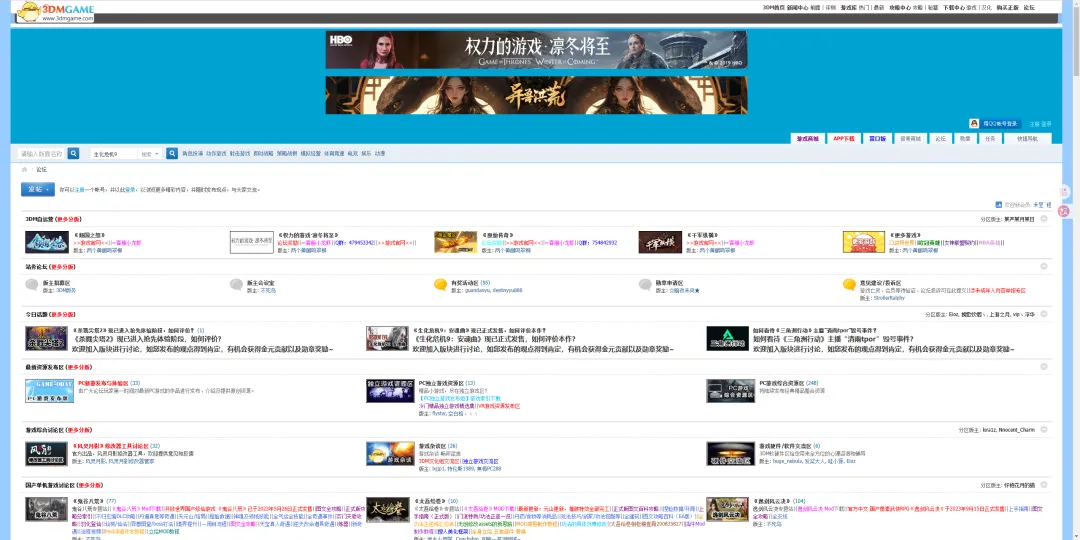This screenshot has height=540, width=1080.
Task: Switch to the 勋章 tab
Action: 965,138
